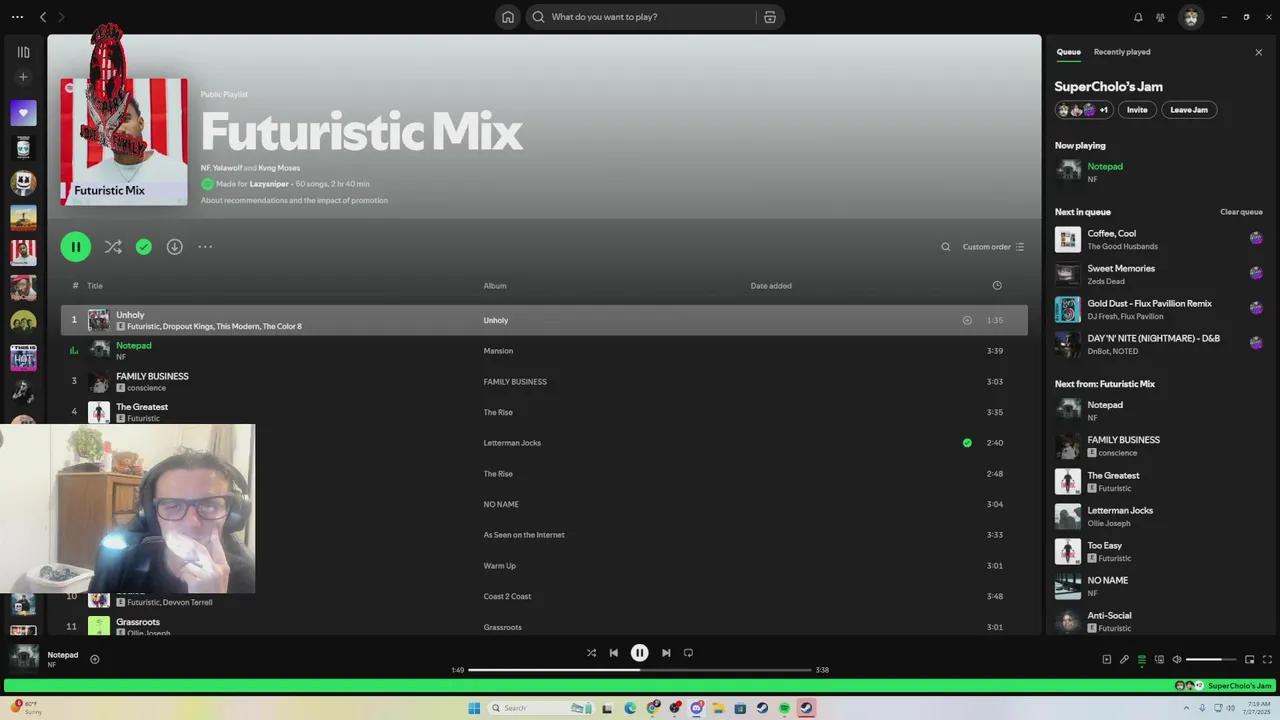Select Coffee, Cool in queue
This screenshot has height=720, width=1280.
[x=1159, y=240]
